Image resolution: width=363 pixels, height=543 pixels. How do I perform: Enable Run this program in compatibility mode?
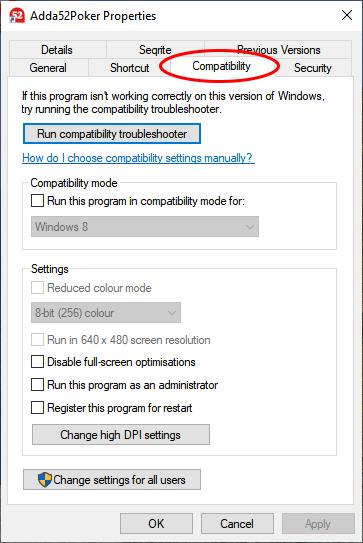tap(37, 201)
